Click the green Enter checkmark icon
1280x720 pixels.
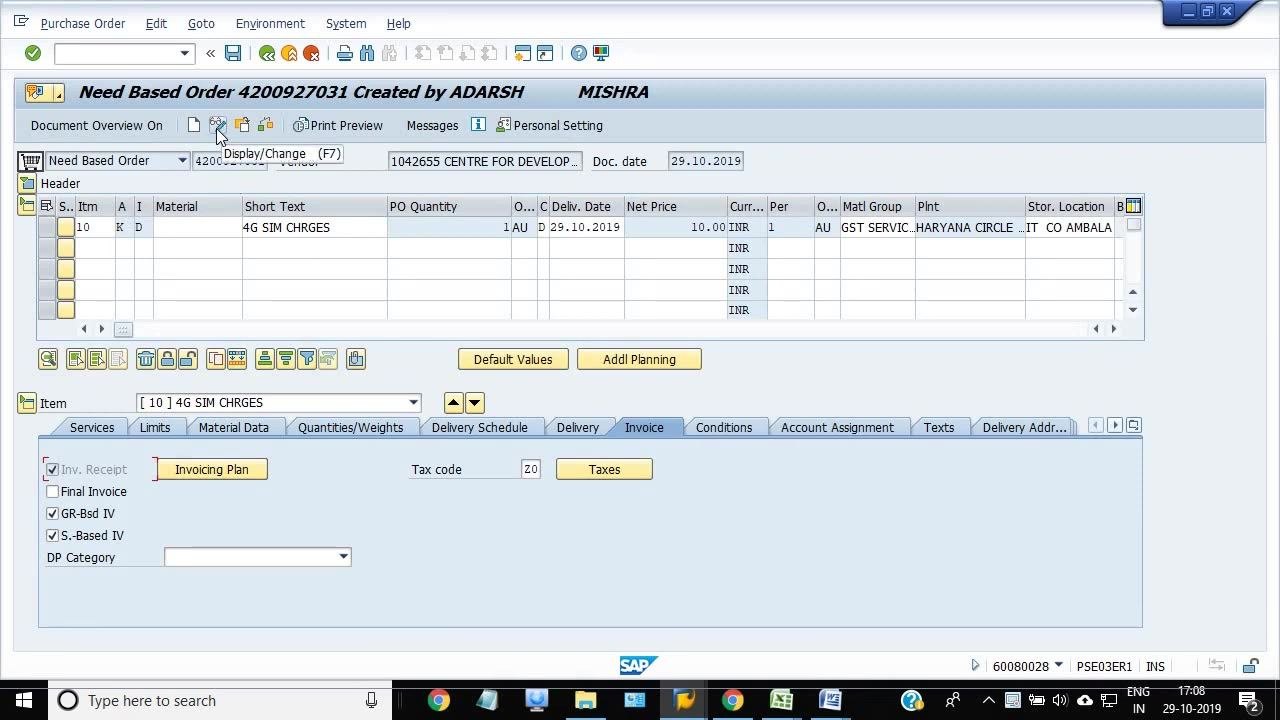click(33, 53)
